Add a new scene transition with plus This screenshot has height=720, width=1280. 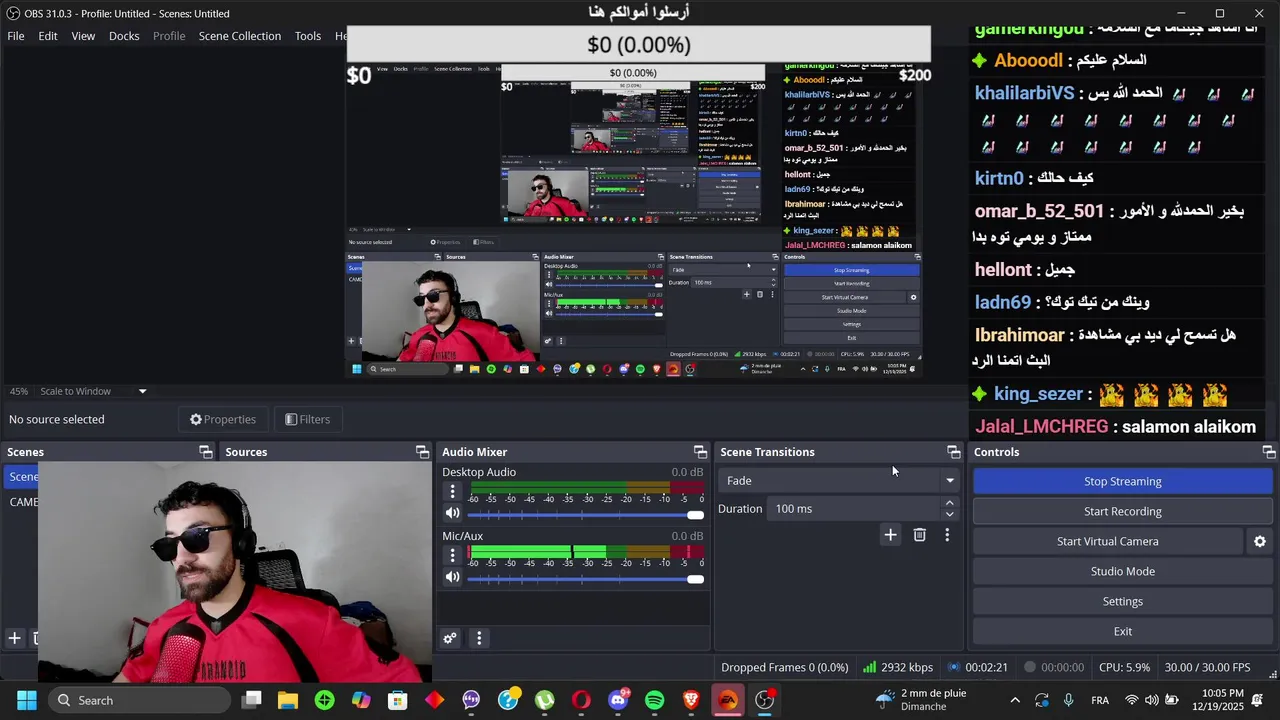coord(890,535)
